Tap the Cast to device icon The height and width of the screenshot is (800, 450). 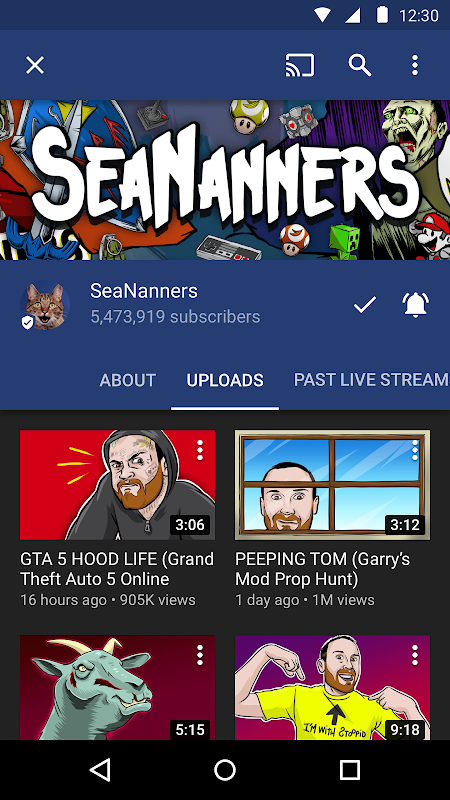click(x=299, y=65)
